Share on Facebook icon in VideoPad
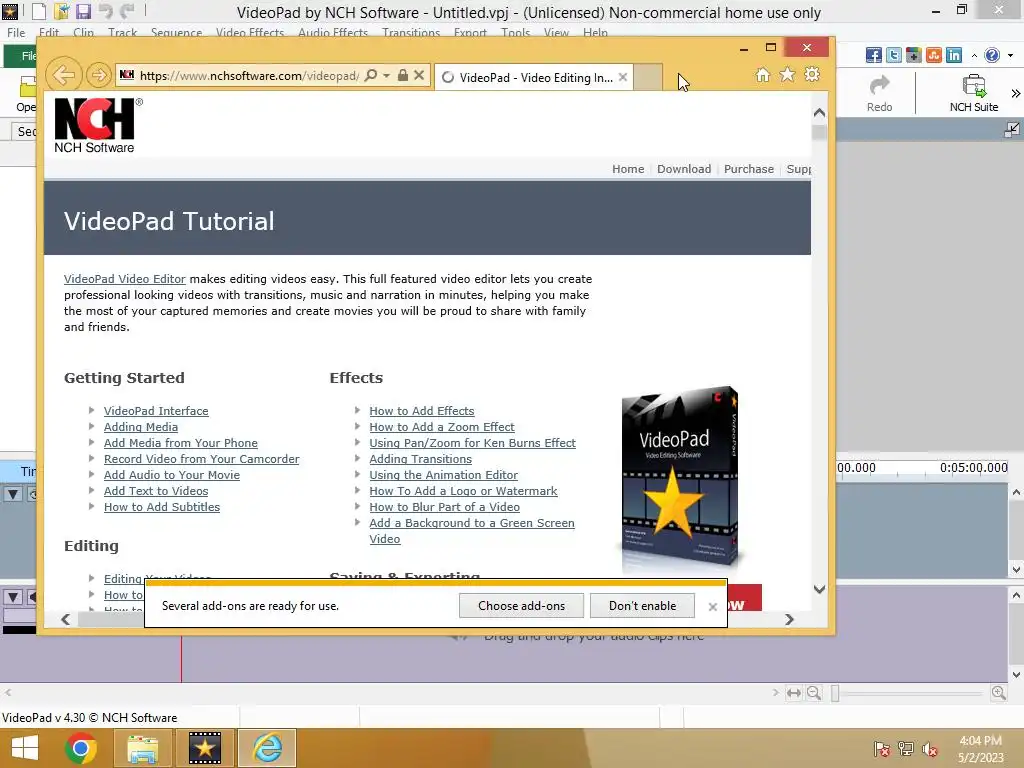 pos(874,55)
